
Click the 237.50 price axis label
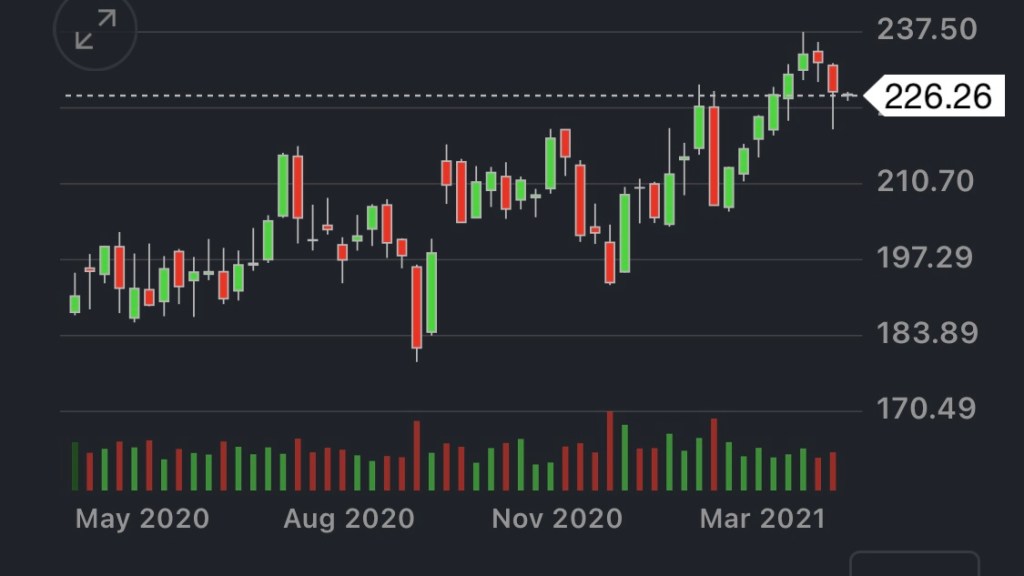coord(927,30)
